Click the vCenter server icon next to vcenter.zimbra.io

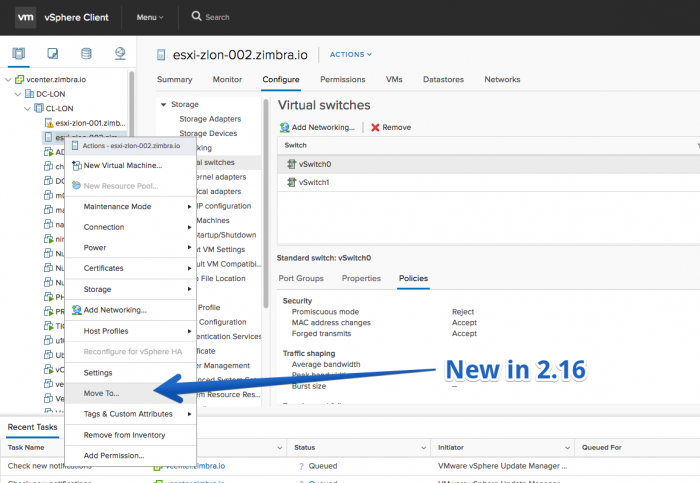[x=19, y=79]
